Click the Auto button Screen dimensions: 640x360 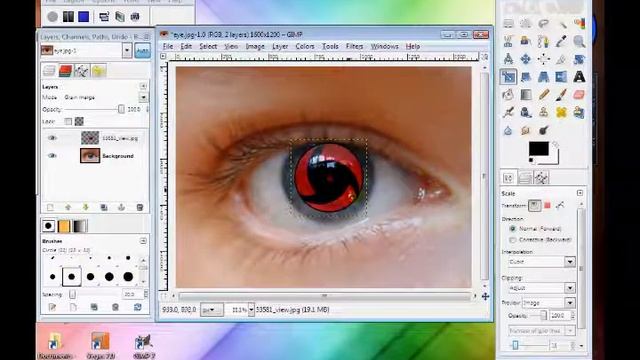pos(142,51)
